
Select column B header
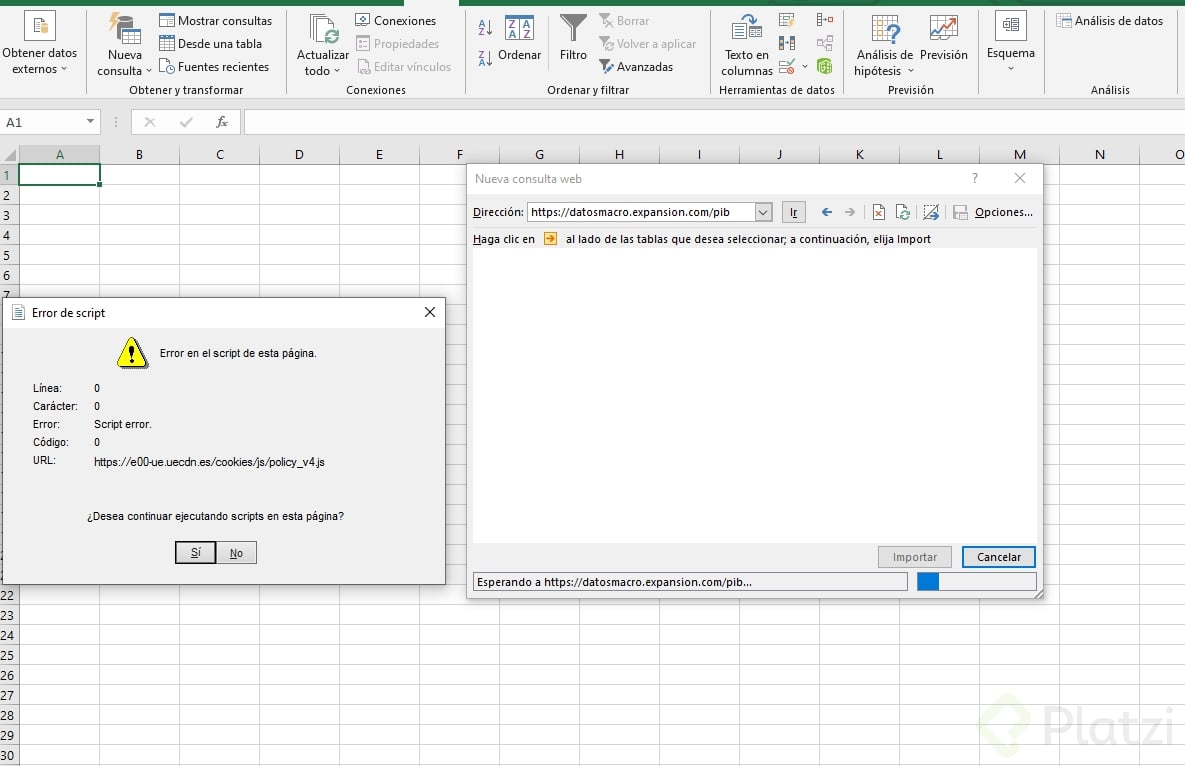point(139,155)
